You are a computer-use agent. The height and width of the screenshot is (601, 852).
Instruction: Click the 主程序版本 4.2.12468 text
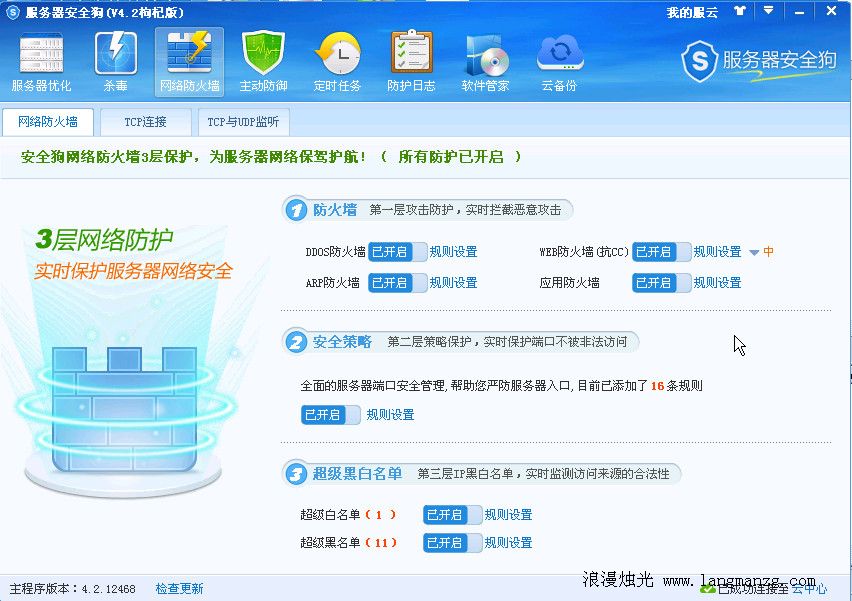pos(72,589)
